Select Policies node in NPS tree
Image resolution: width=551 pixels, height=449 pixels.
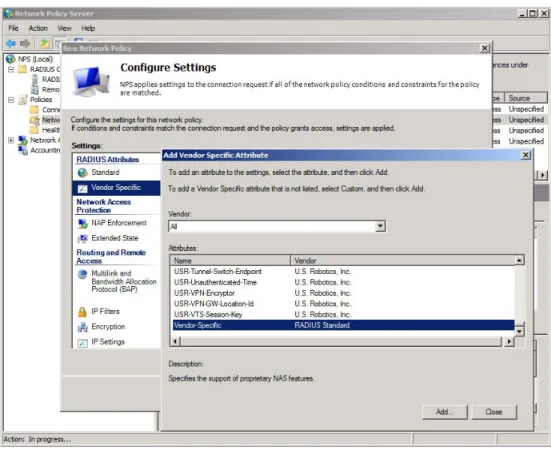(41, 99)
